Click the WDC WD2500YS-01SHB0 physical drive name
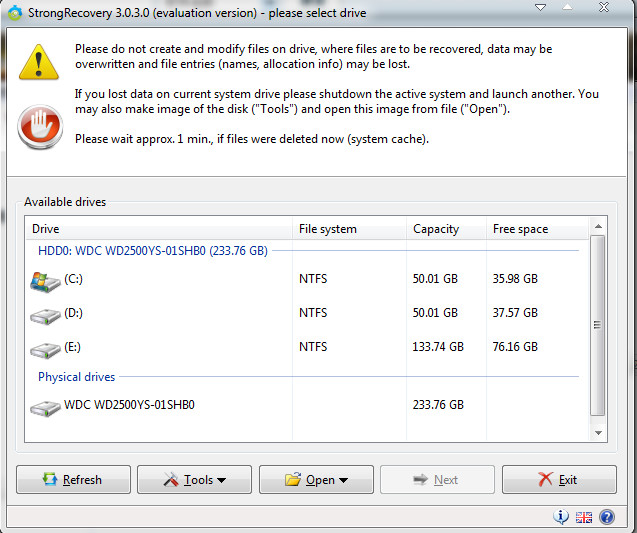 point(129,405)
